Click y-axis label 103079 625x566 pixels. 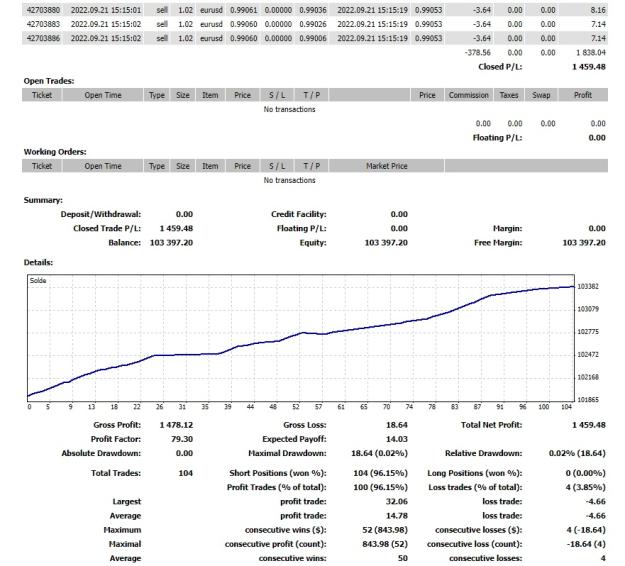coord(588,309)
